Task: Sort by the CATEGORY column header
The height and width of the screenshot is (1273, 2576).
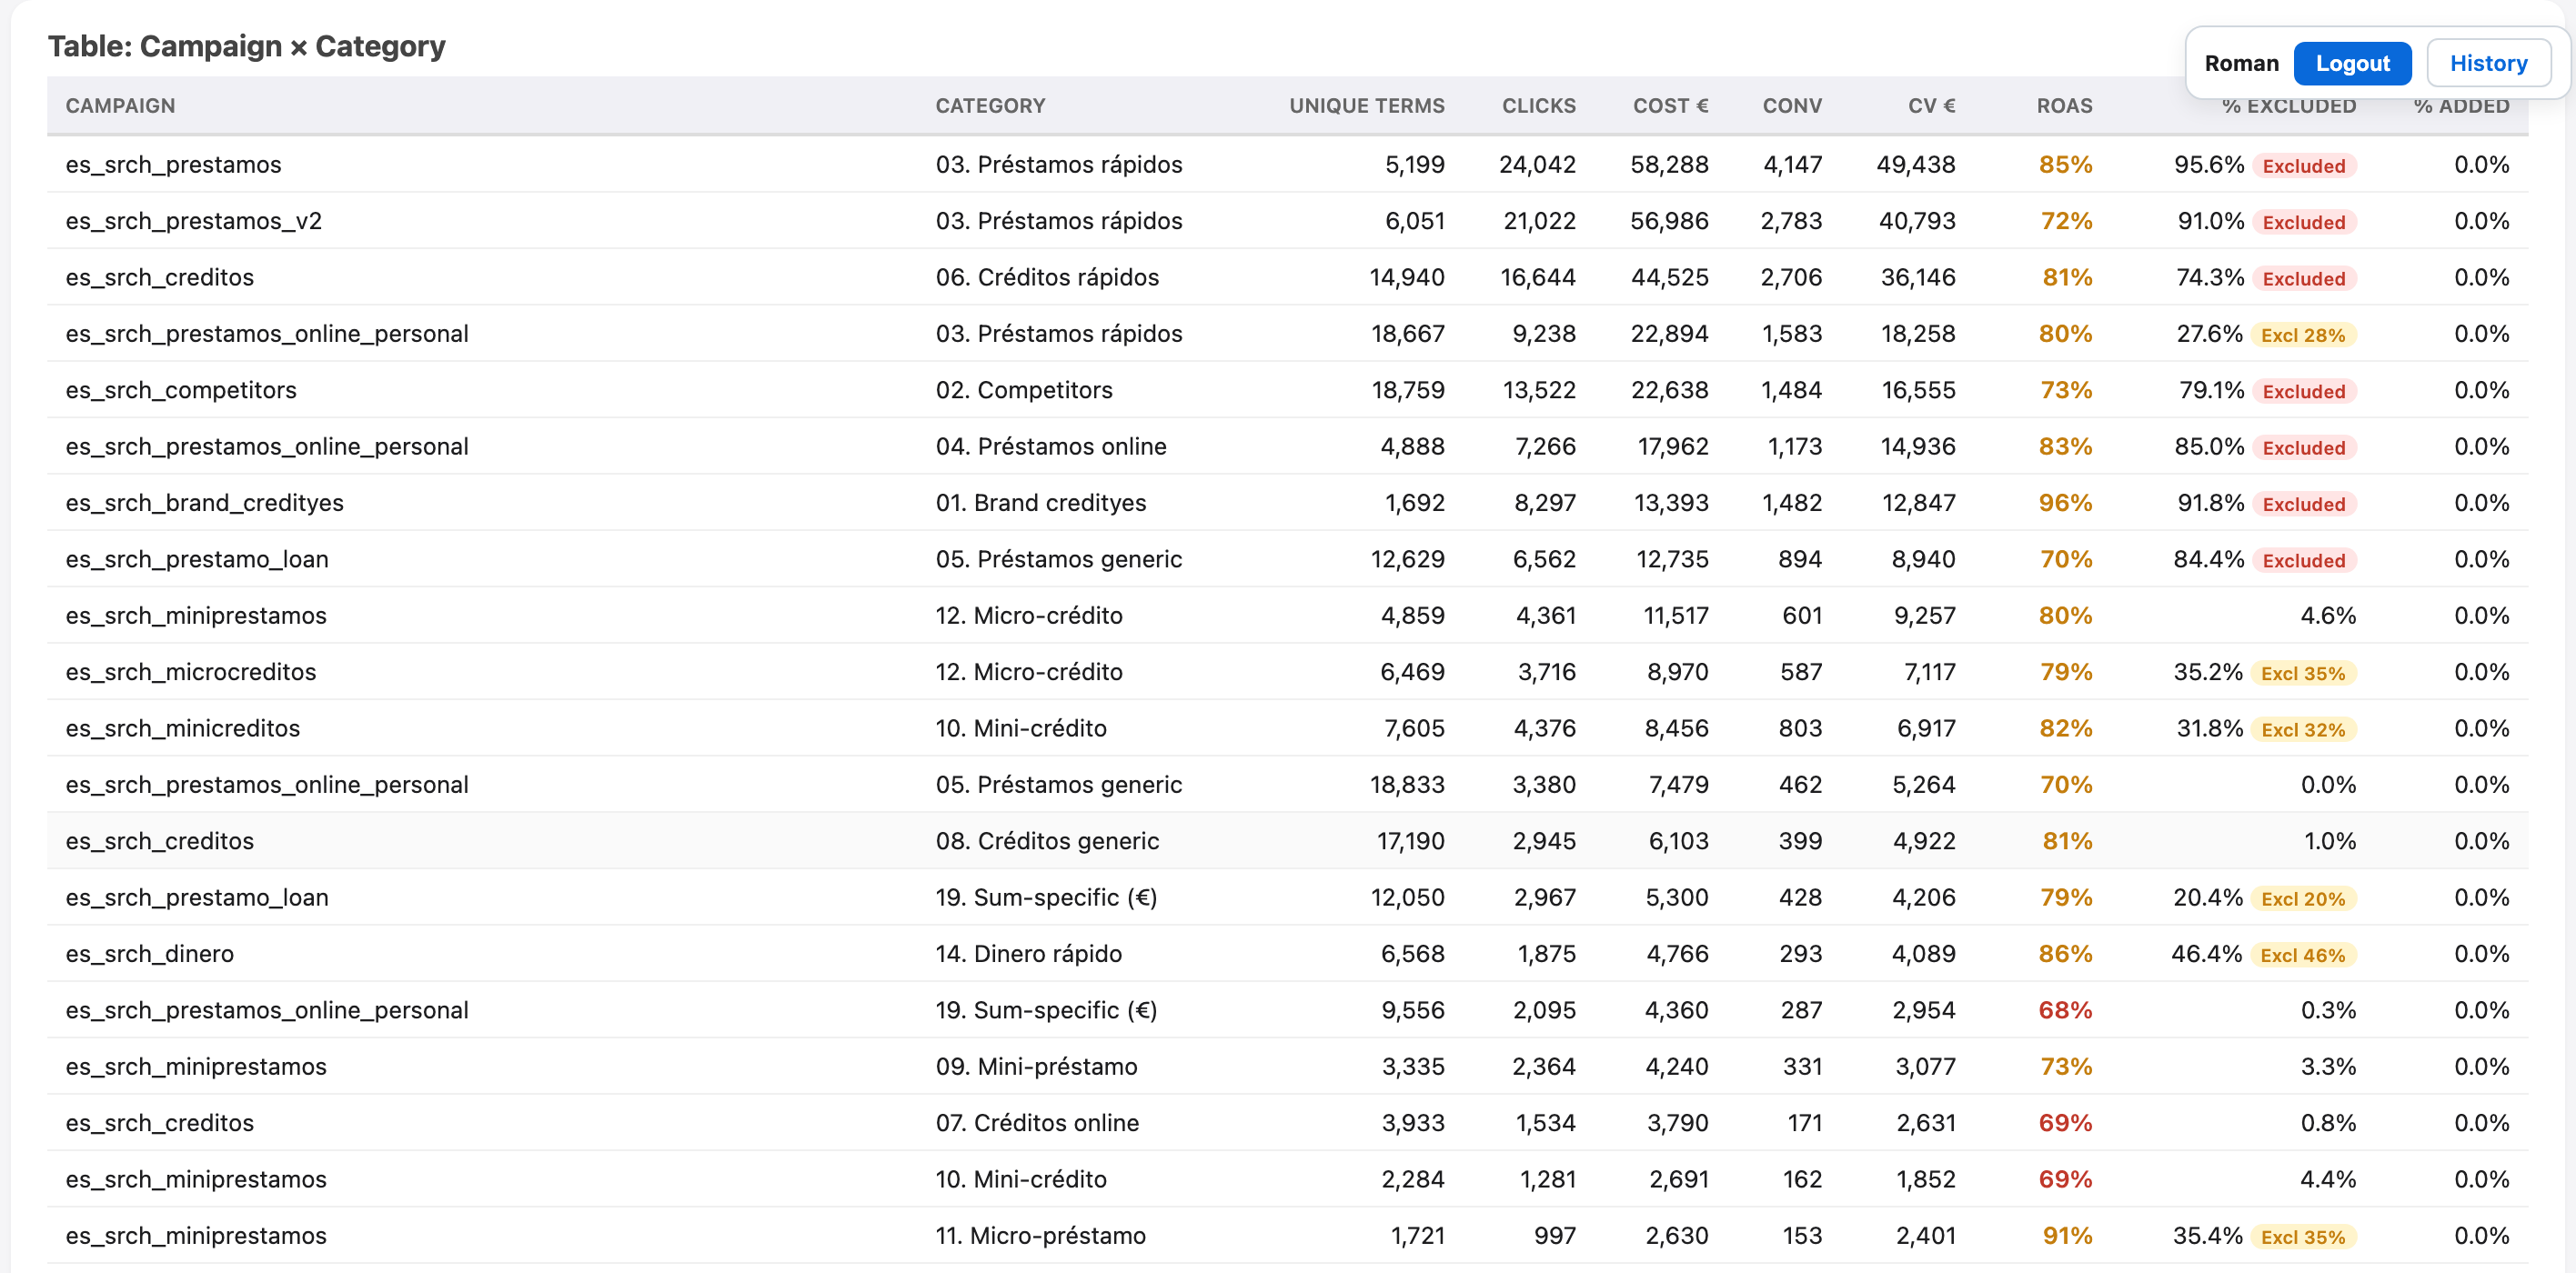Action: pos(990,105)
